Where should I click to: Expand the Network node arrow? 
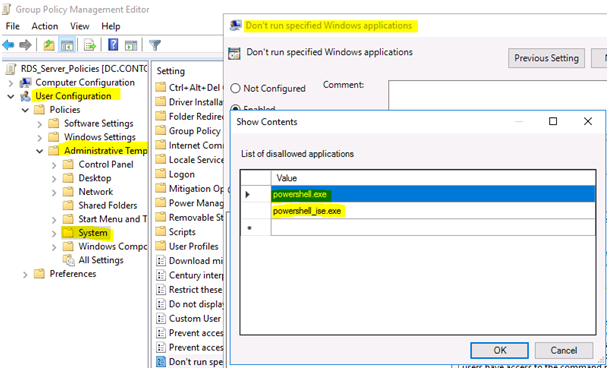[x=54, y=193]
